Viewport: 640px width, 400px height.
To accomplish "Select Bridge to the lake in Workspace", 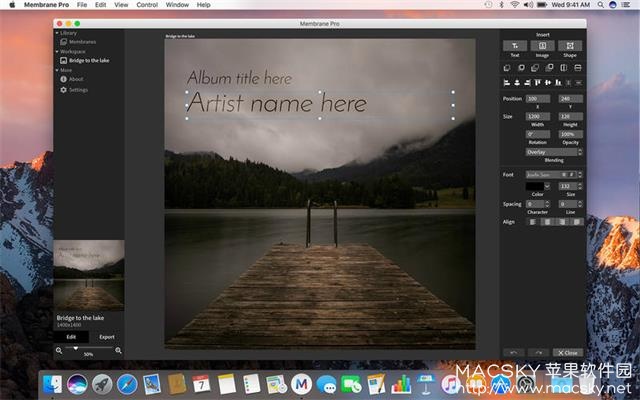I will [85, 60].
